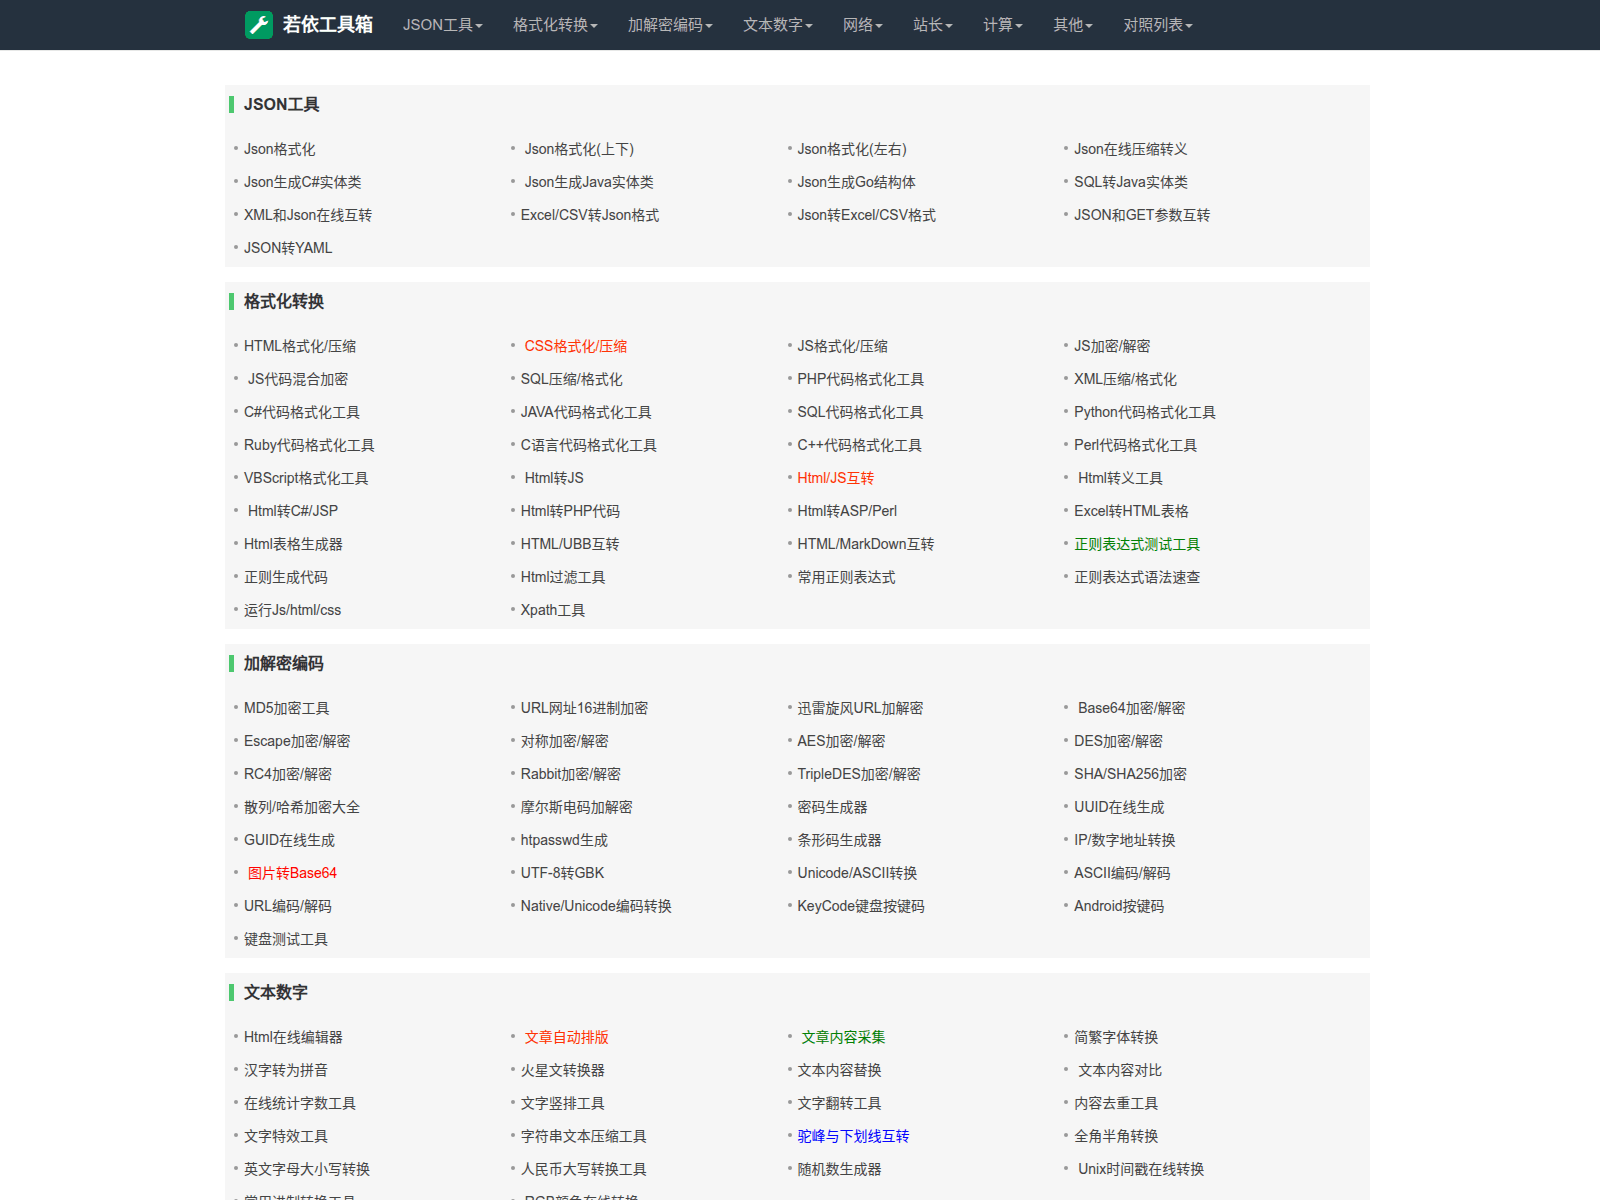Open the 站长 dropdown in navbar
Screen dimensions: 1600x1200
coord(932,25)
